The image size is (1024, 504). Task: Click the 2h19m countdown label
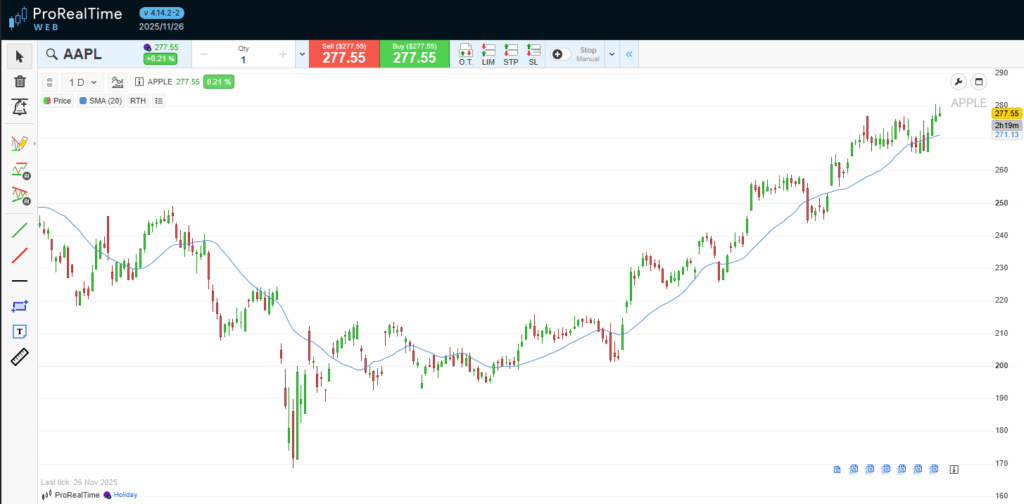pyautogui.click(x=1007, y=125)
